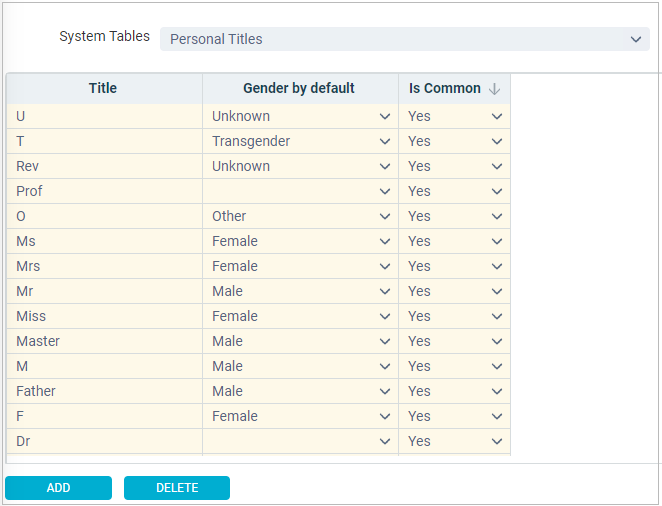Click the gender chevron in the Miss row
Image resolution: width=662 pixels, height=506 pixels.
coord(385,317)
